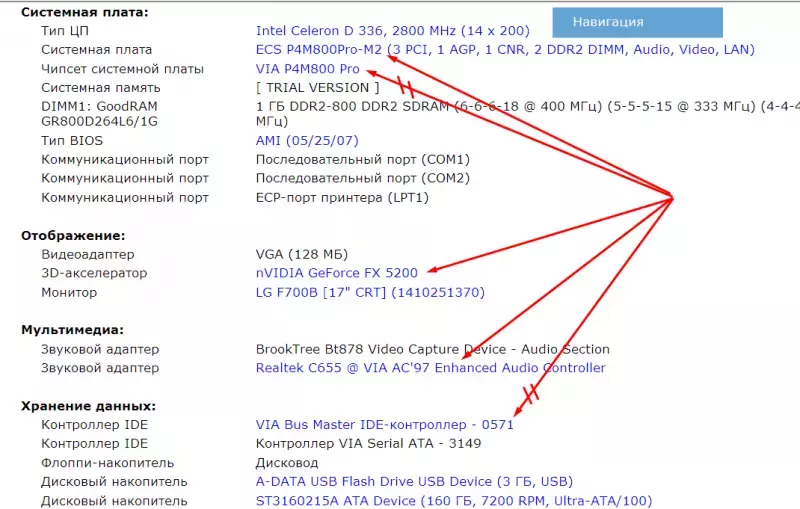
Task: Click the Видеоадаптер label
Action: pyautogui.click(x=88, y=254)
